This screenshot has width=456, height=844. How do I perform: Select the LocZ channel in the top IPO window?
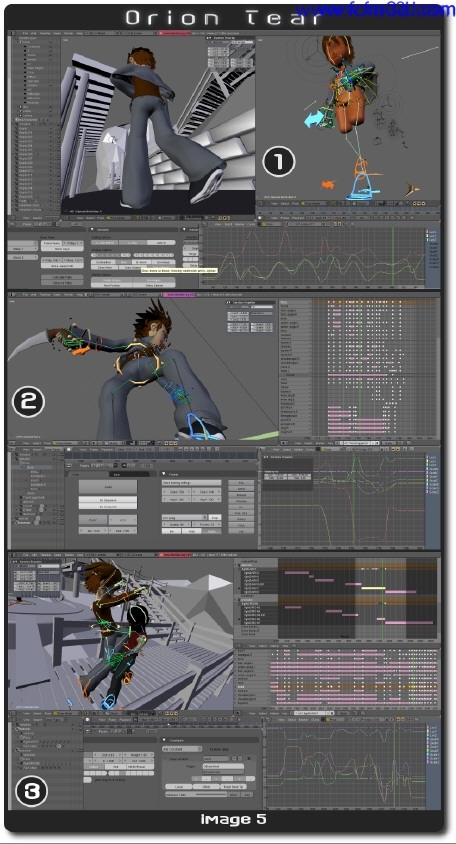432,240
